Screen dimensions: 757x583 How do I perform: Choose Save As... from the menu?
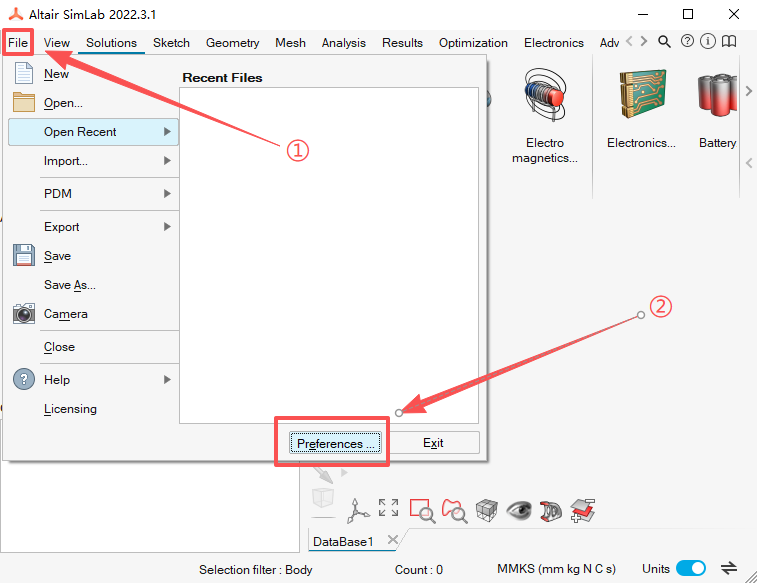(70, 285)
